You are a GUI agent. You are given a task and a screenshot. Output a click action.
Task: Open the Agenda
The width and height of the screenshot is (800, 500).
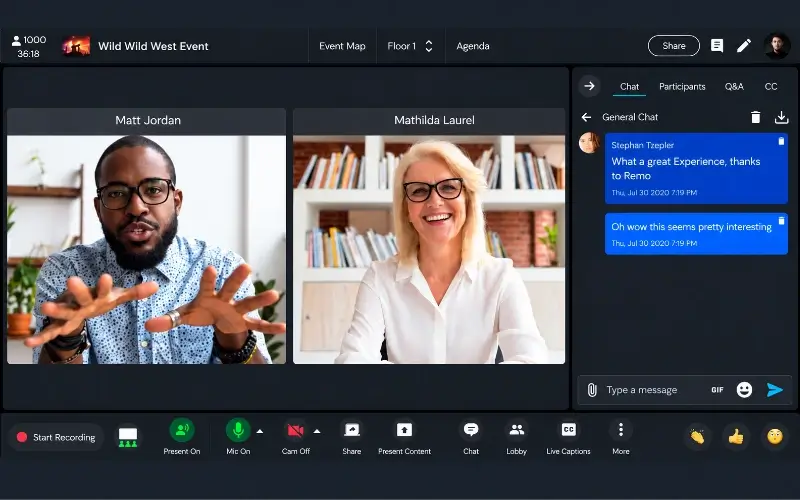[472, 46]
